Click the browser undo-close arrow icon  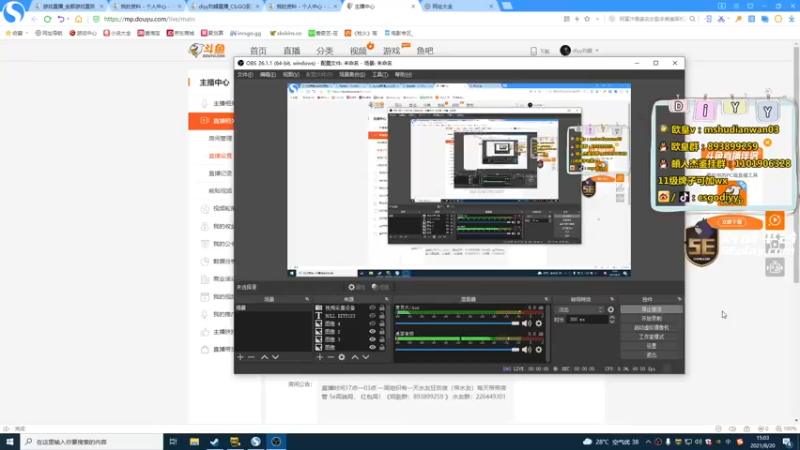[x=61, y=19]
